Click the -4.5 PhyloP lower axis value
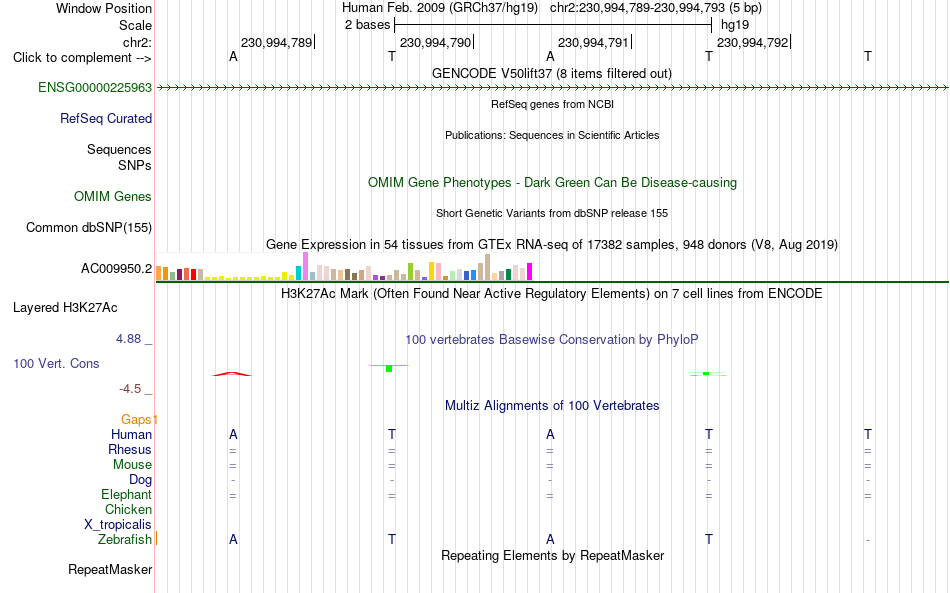The image size is (950, 593). (x=130, y=389)
